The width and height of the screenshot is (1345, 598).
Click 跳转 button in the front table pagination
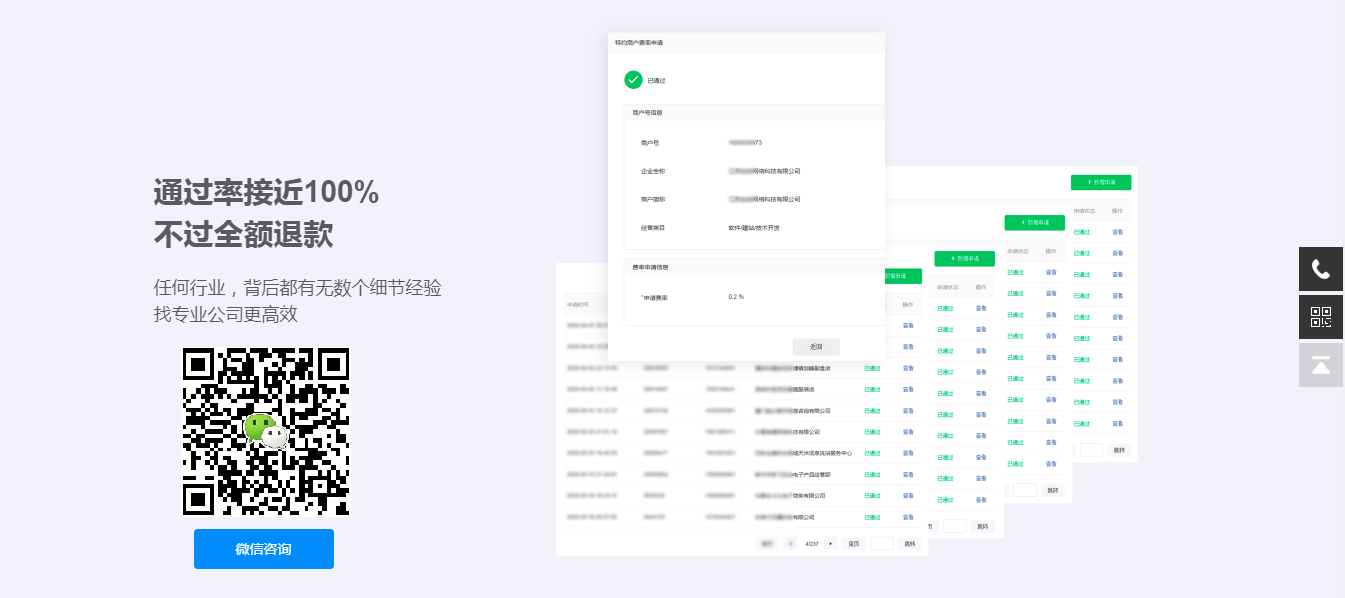909,543
